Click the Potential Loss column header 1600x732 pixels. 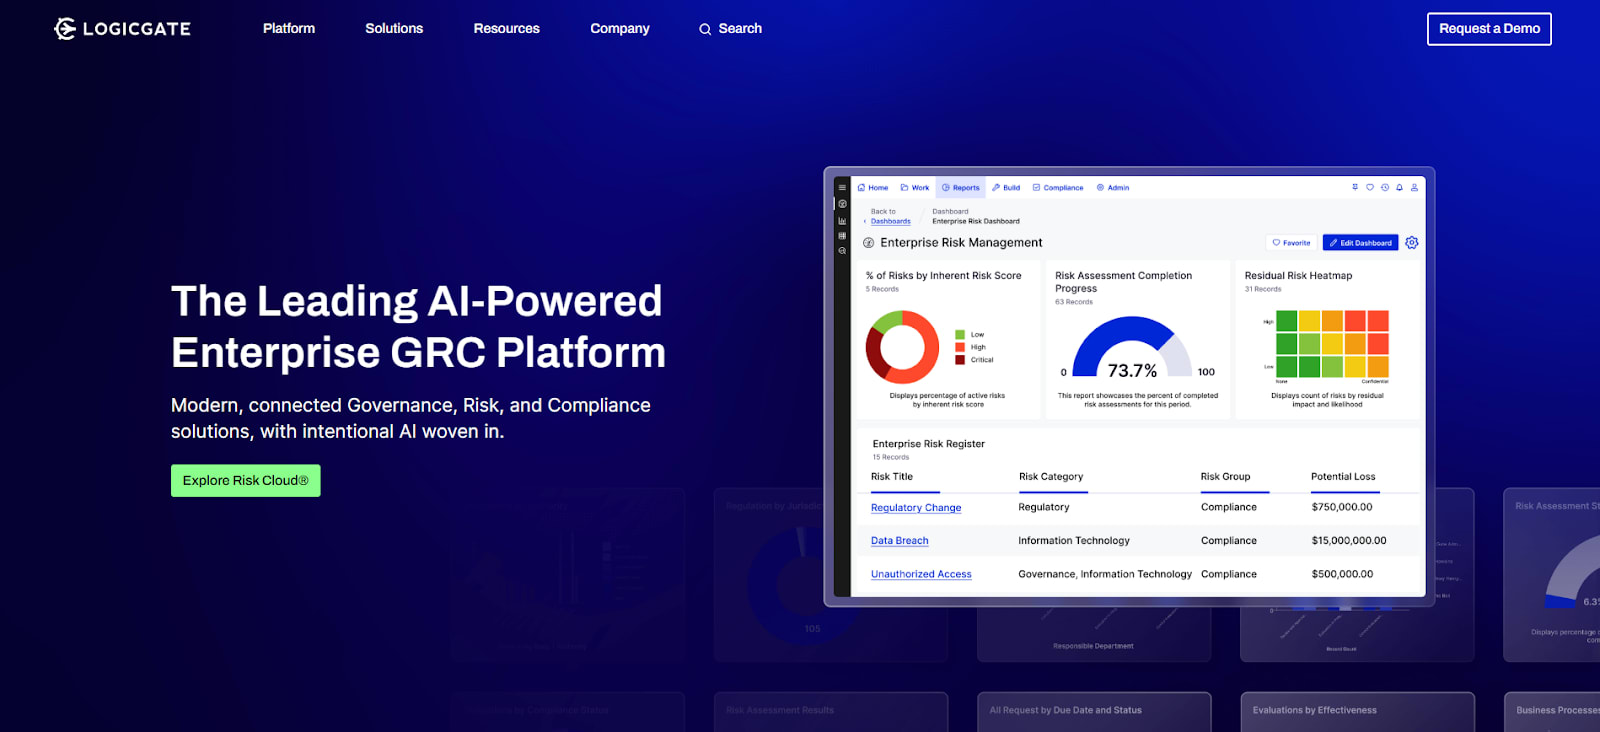tap(1343, 477)
